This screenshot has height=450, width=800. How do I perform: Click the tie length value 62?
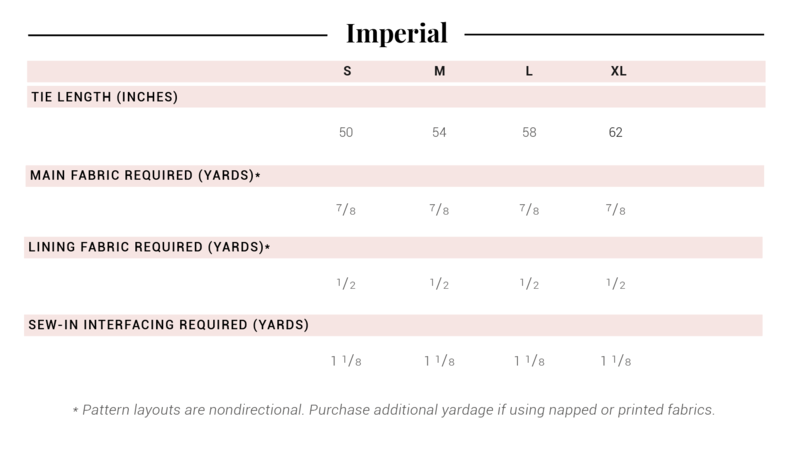616,132
